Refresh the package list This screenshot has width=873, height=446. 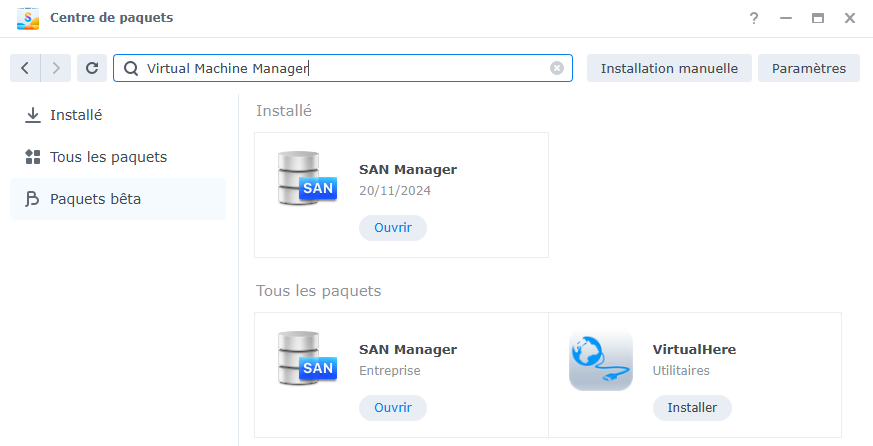click(92, 68)
